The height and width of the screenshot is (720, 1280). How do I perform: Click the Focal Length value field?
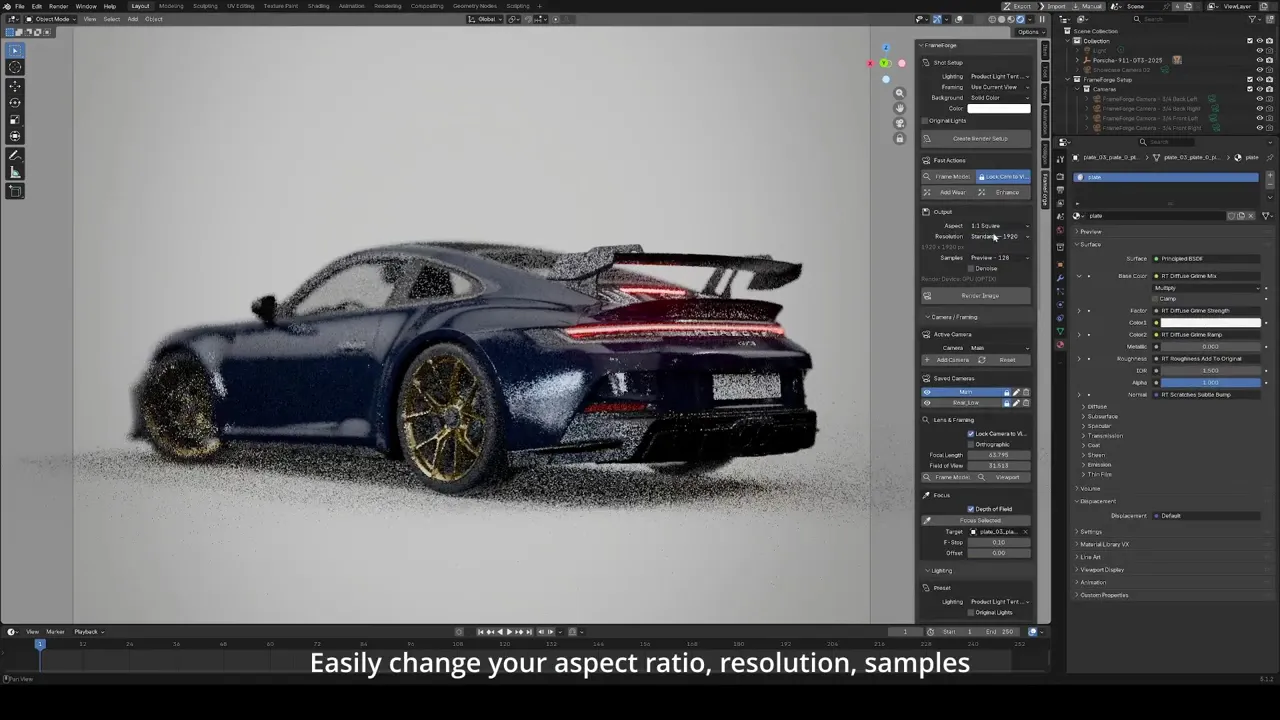click(x=999, y=456)
